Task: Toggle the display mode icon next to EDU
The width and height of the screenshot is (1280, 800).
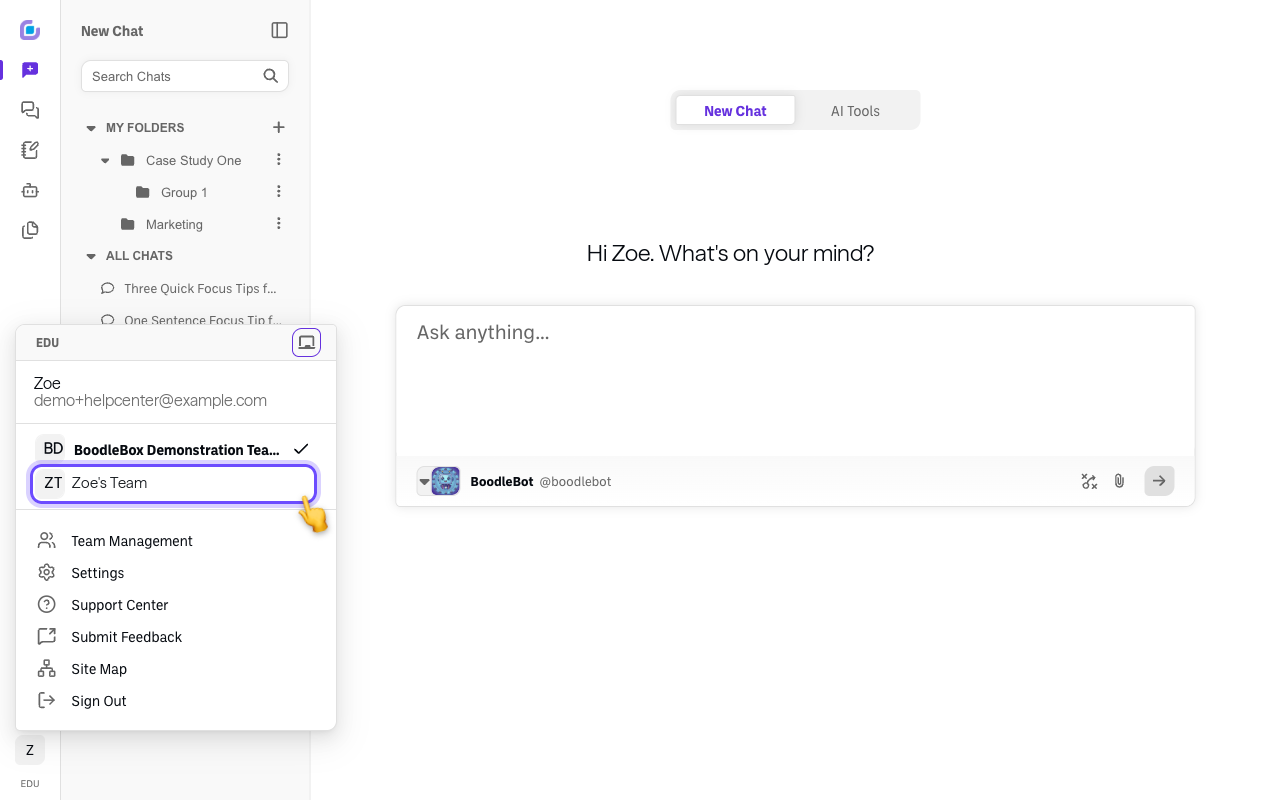Action: click(306, 343)
